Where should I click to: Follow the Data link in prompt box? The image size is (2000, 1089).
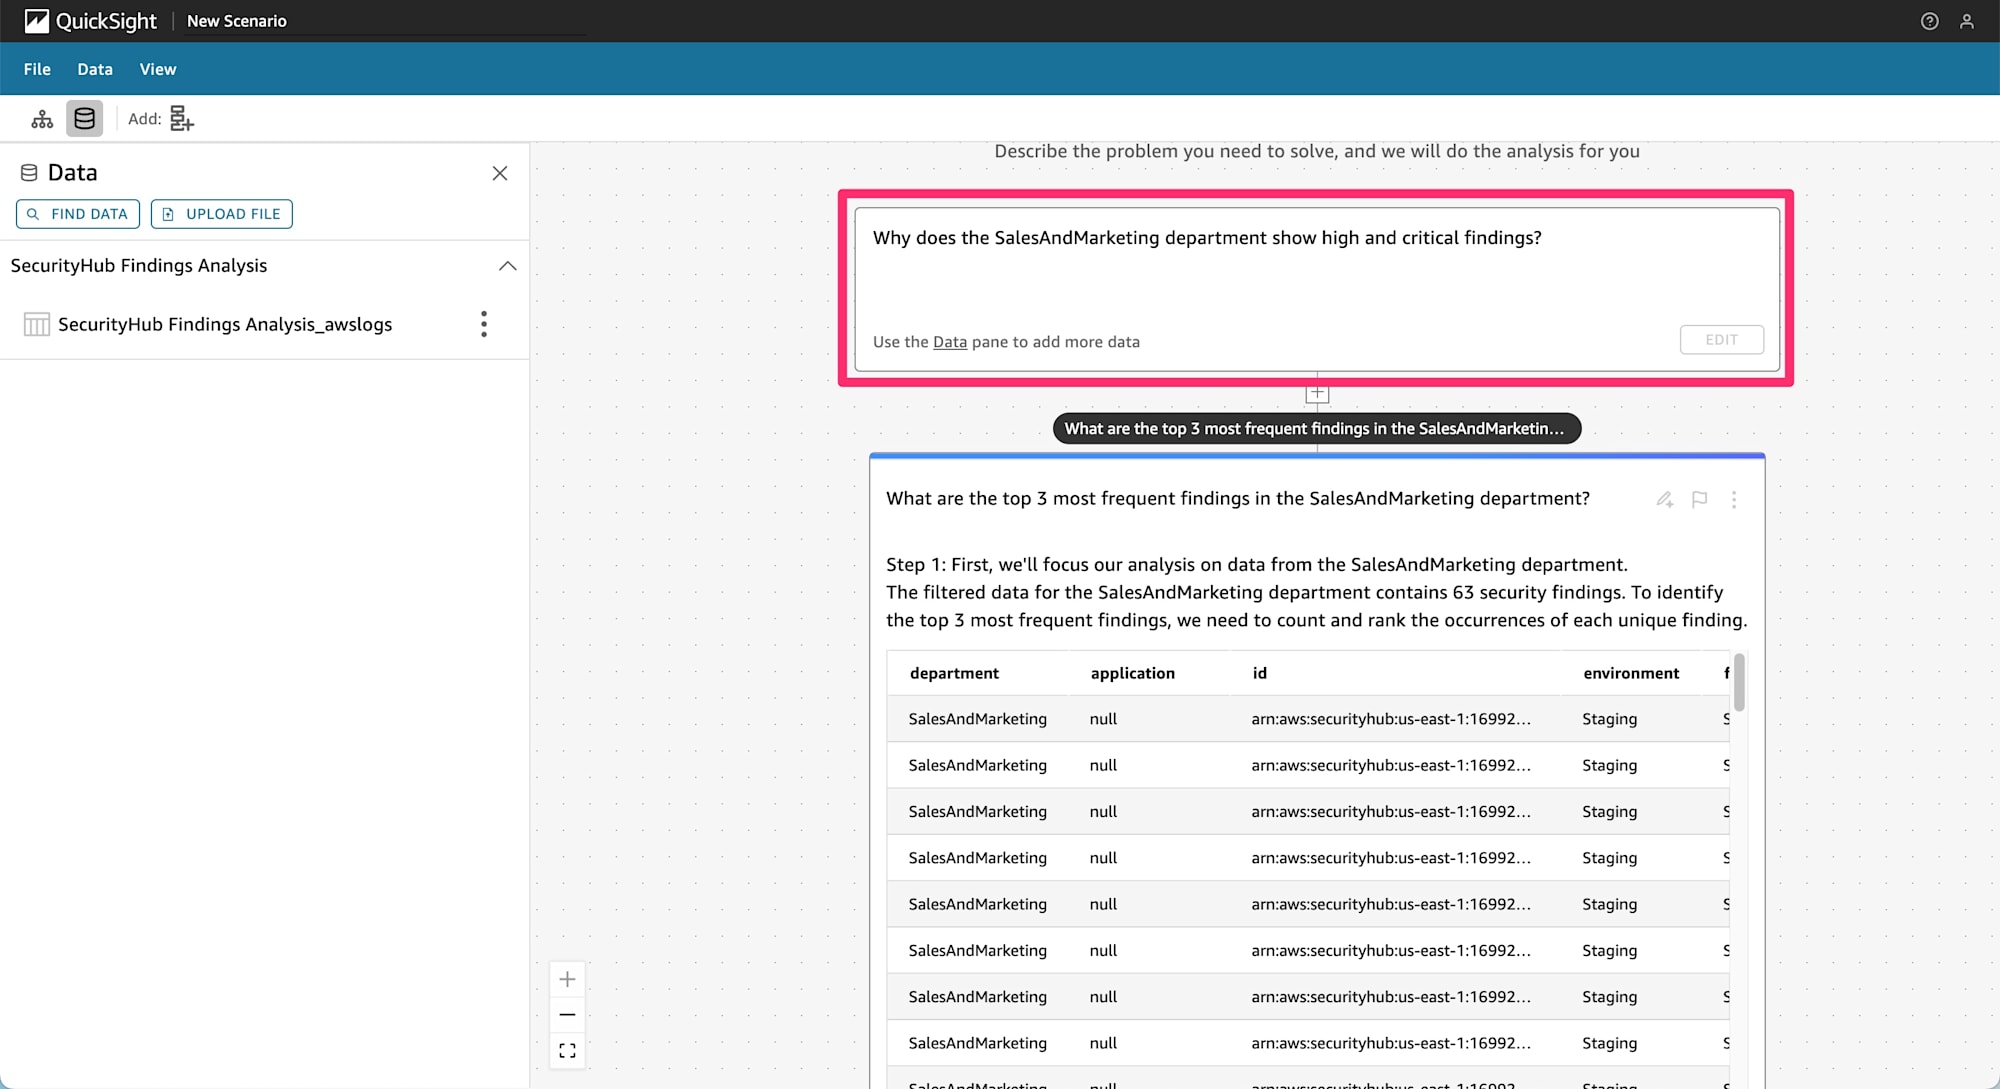coord(950,342)
